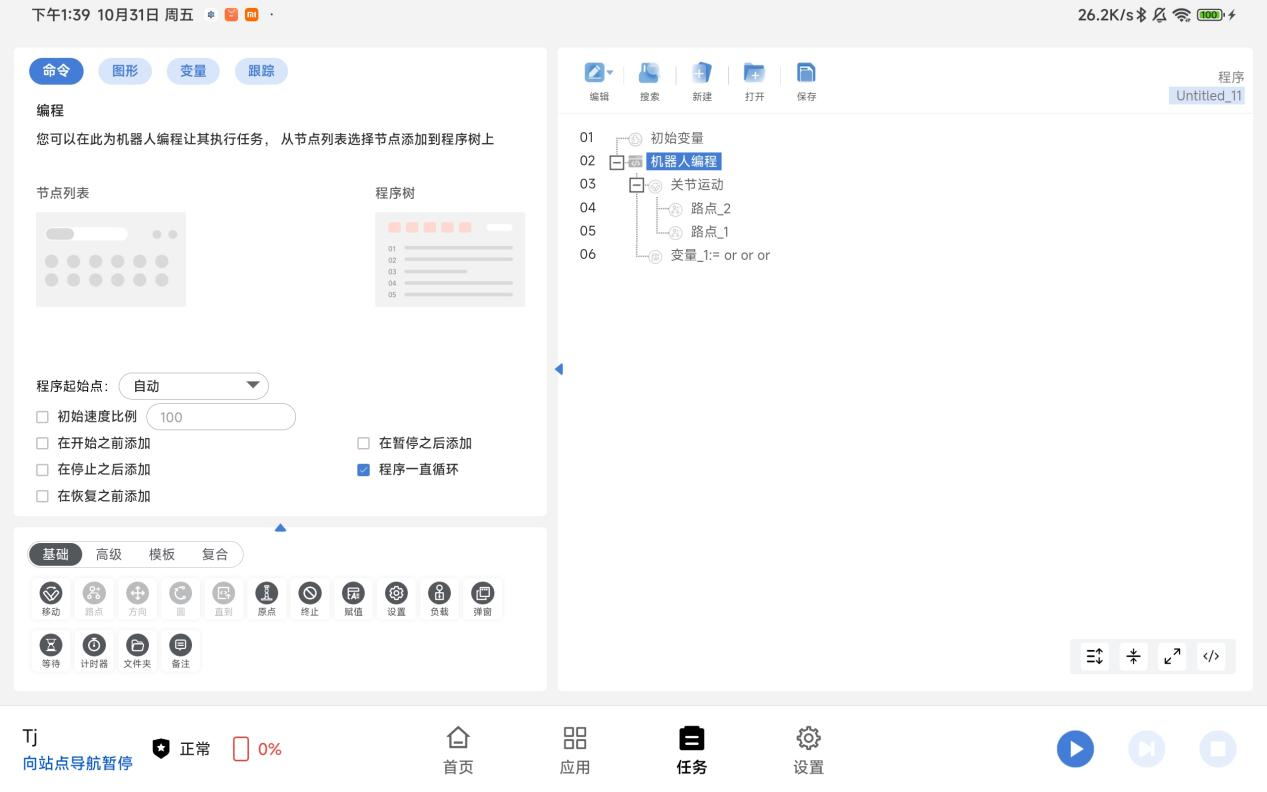This screenshot has height=792, width=1267.
Task: Open the 程序起始点 dropdown
Action: pos(194,386)
